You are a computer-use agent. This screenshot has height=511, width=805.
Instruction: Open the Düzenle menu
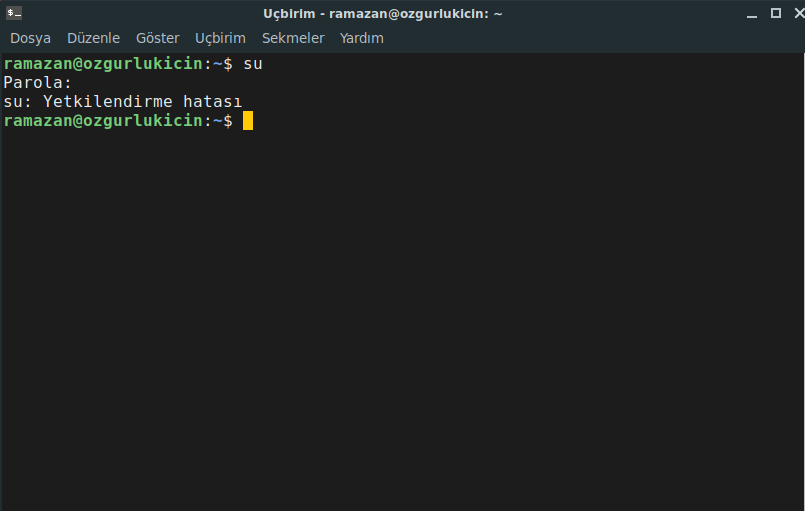[93, 38]
